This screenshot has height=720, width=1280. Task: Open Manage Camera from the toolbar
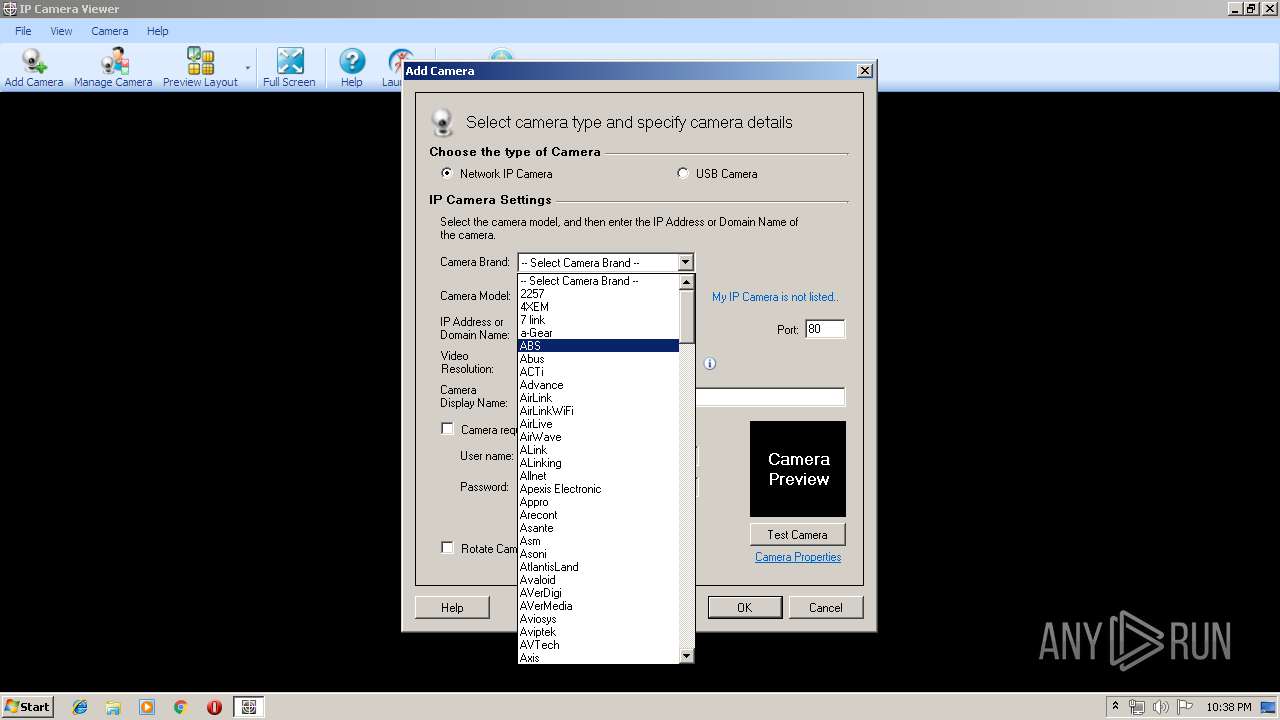pyautogui.click(x=113, y=68)
